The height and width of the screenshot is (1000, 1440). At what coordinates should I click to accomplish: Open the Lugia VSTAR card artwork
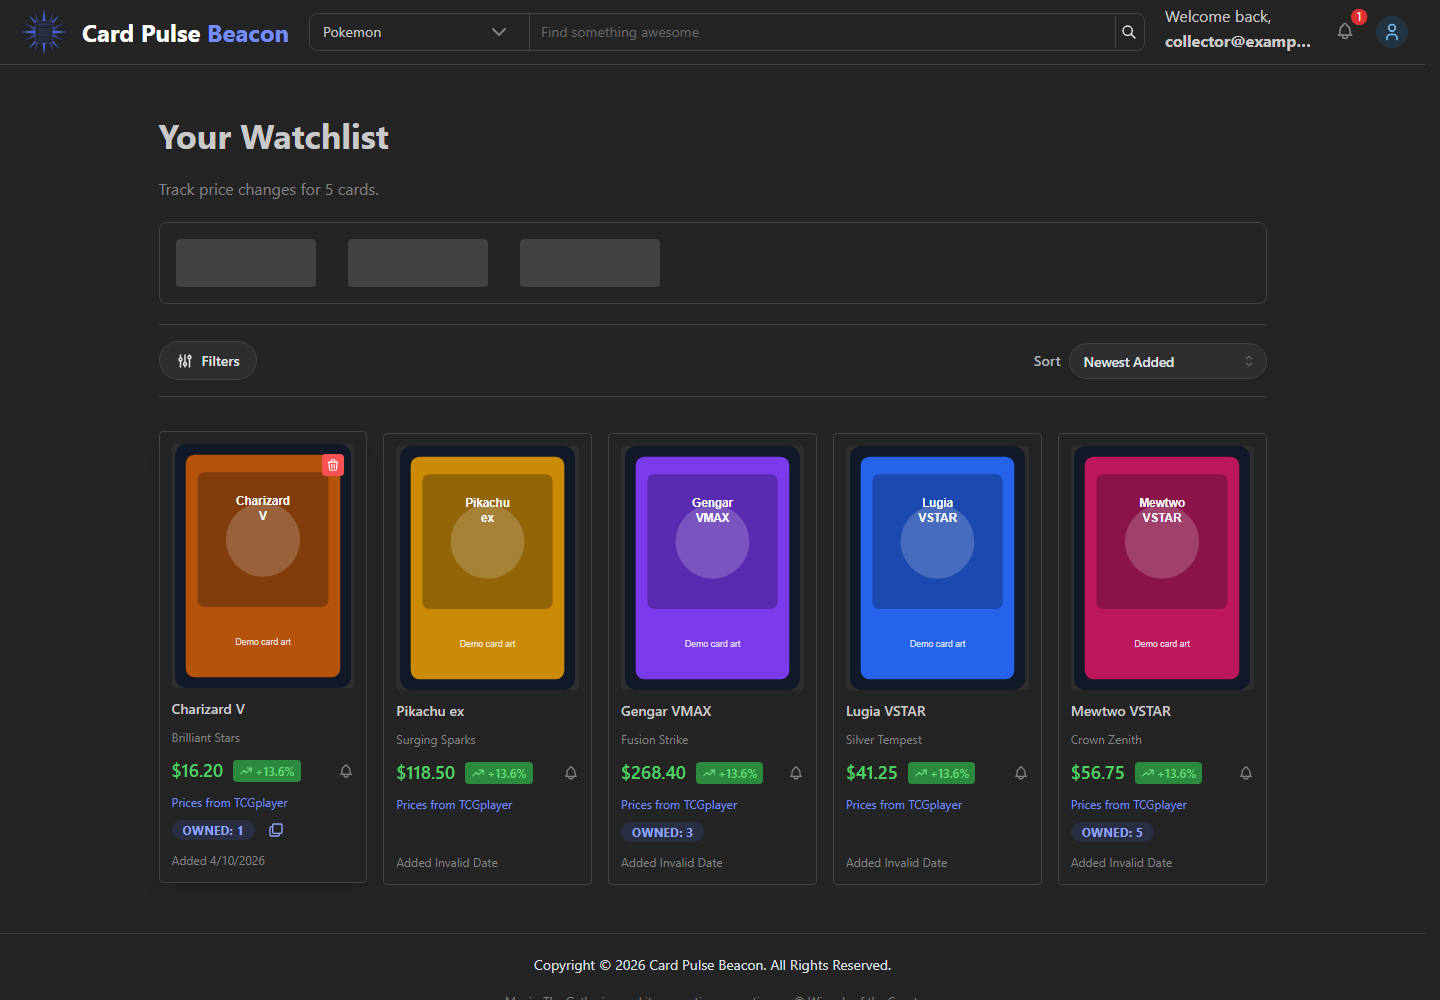coord(937,568)
